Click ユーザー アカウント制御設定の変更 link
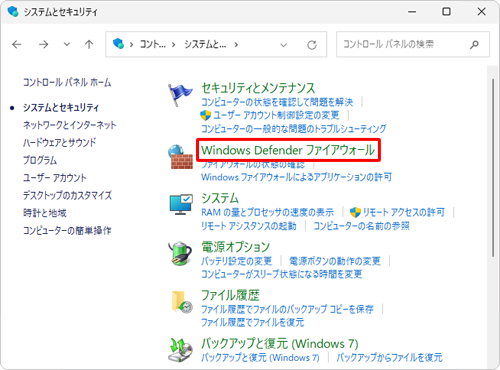 (276, 115)
